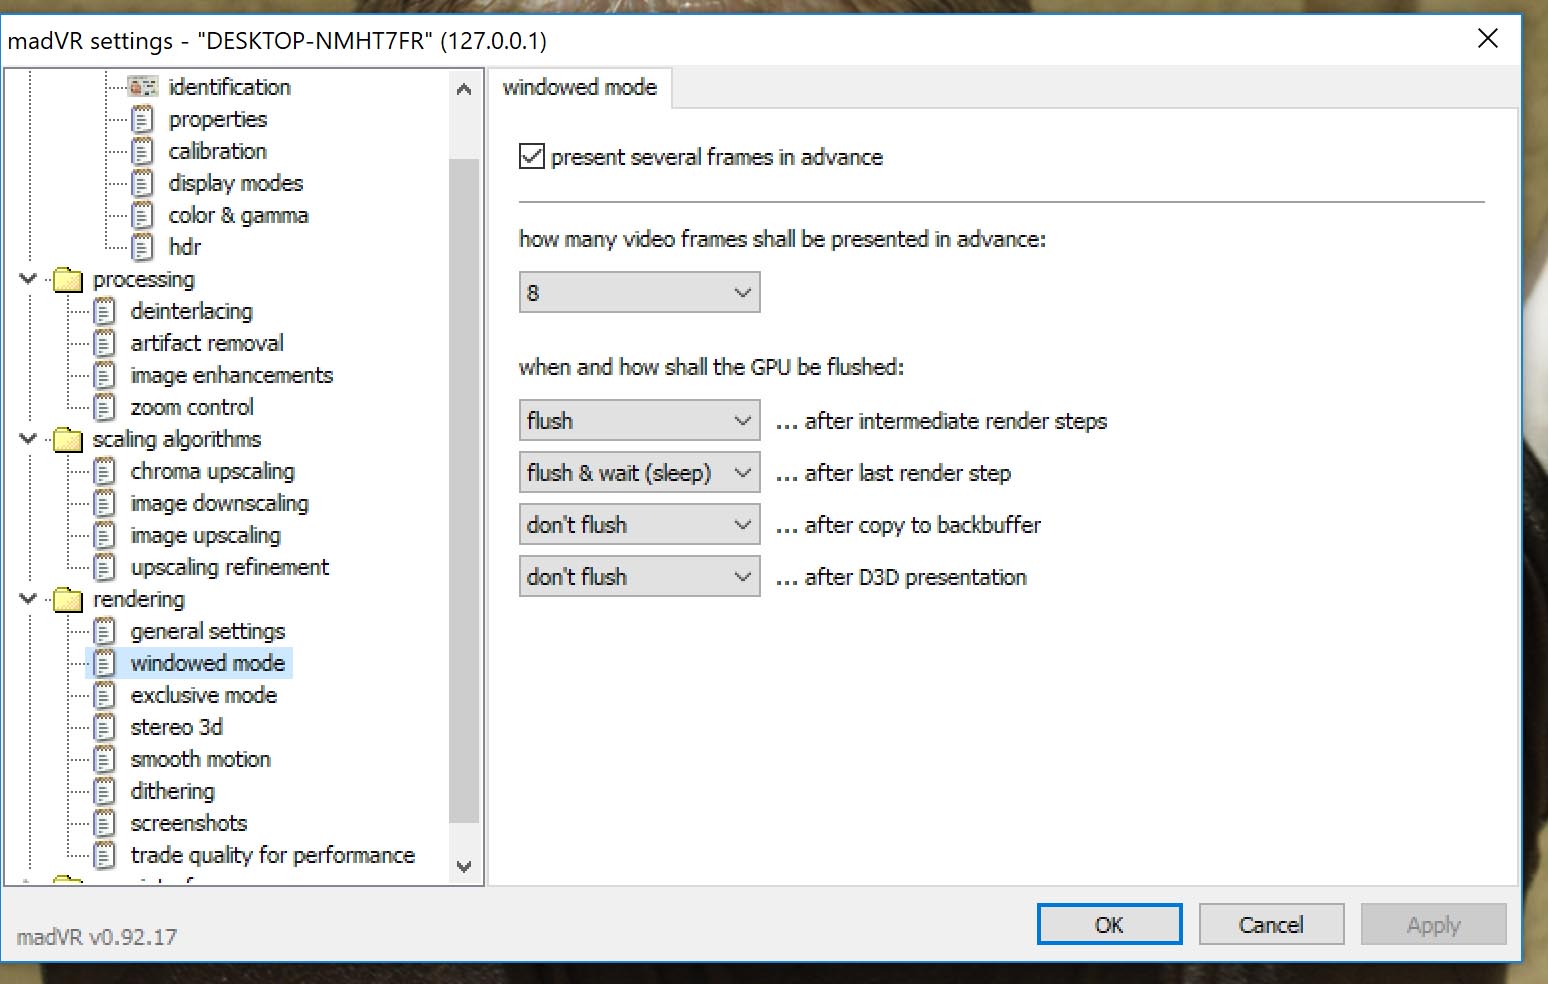This screenshot has height=984, width=1548.
Task: Open the display modes tree item
Action: pyautogui.click(x=236, y=183)
